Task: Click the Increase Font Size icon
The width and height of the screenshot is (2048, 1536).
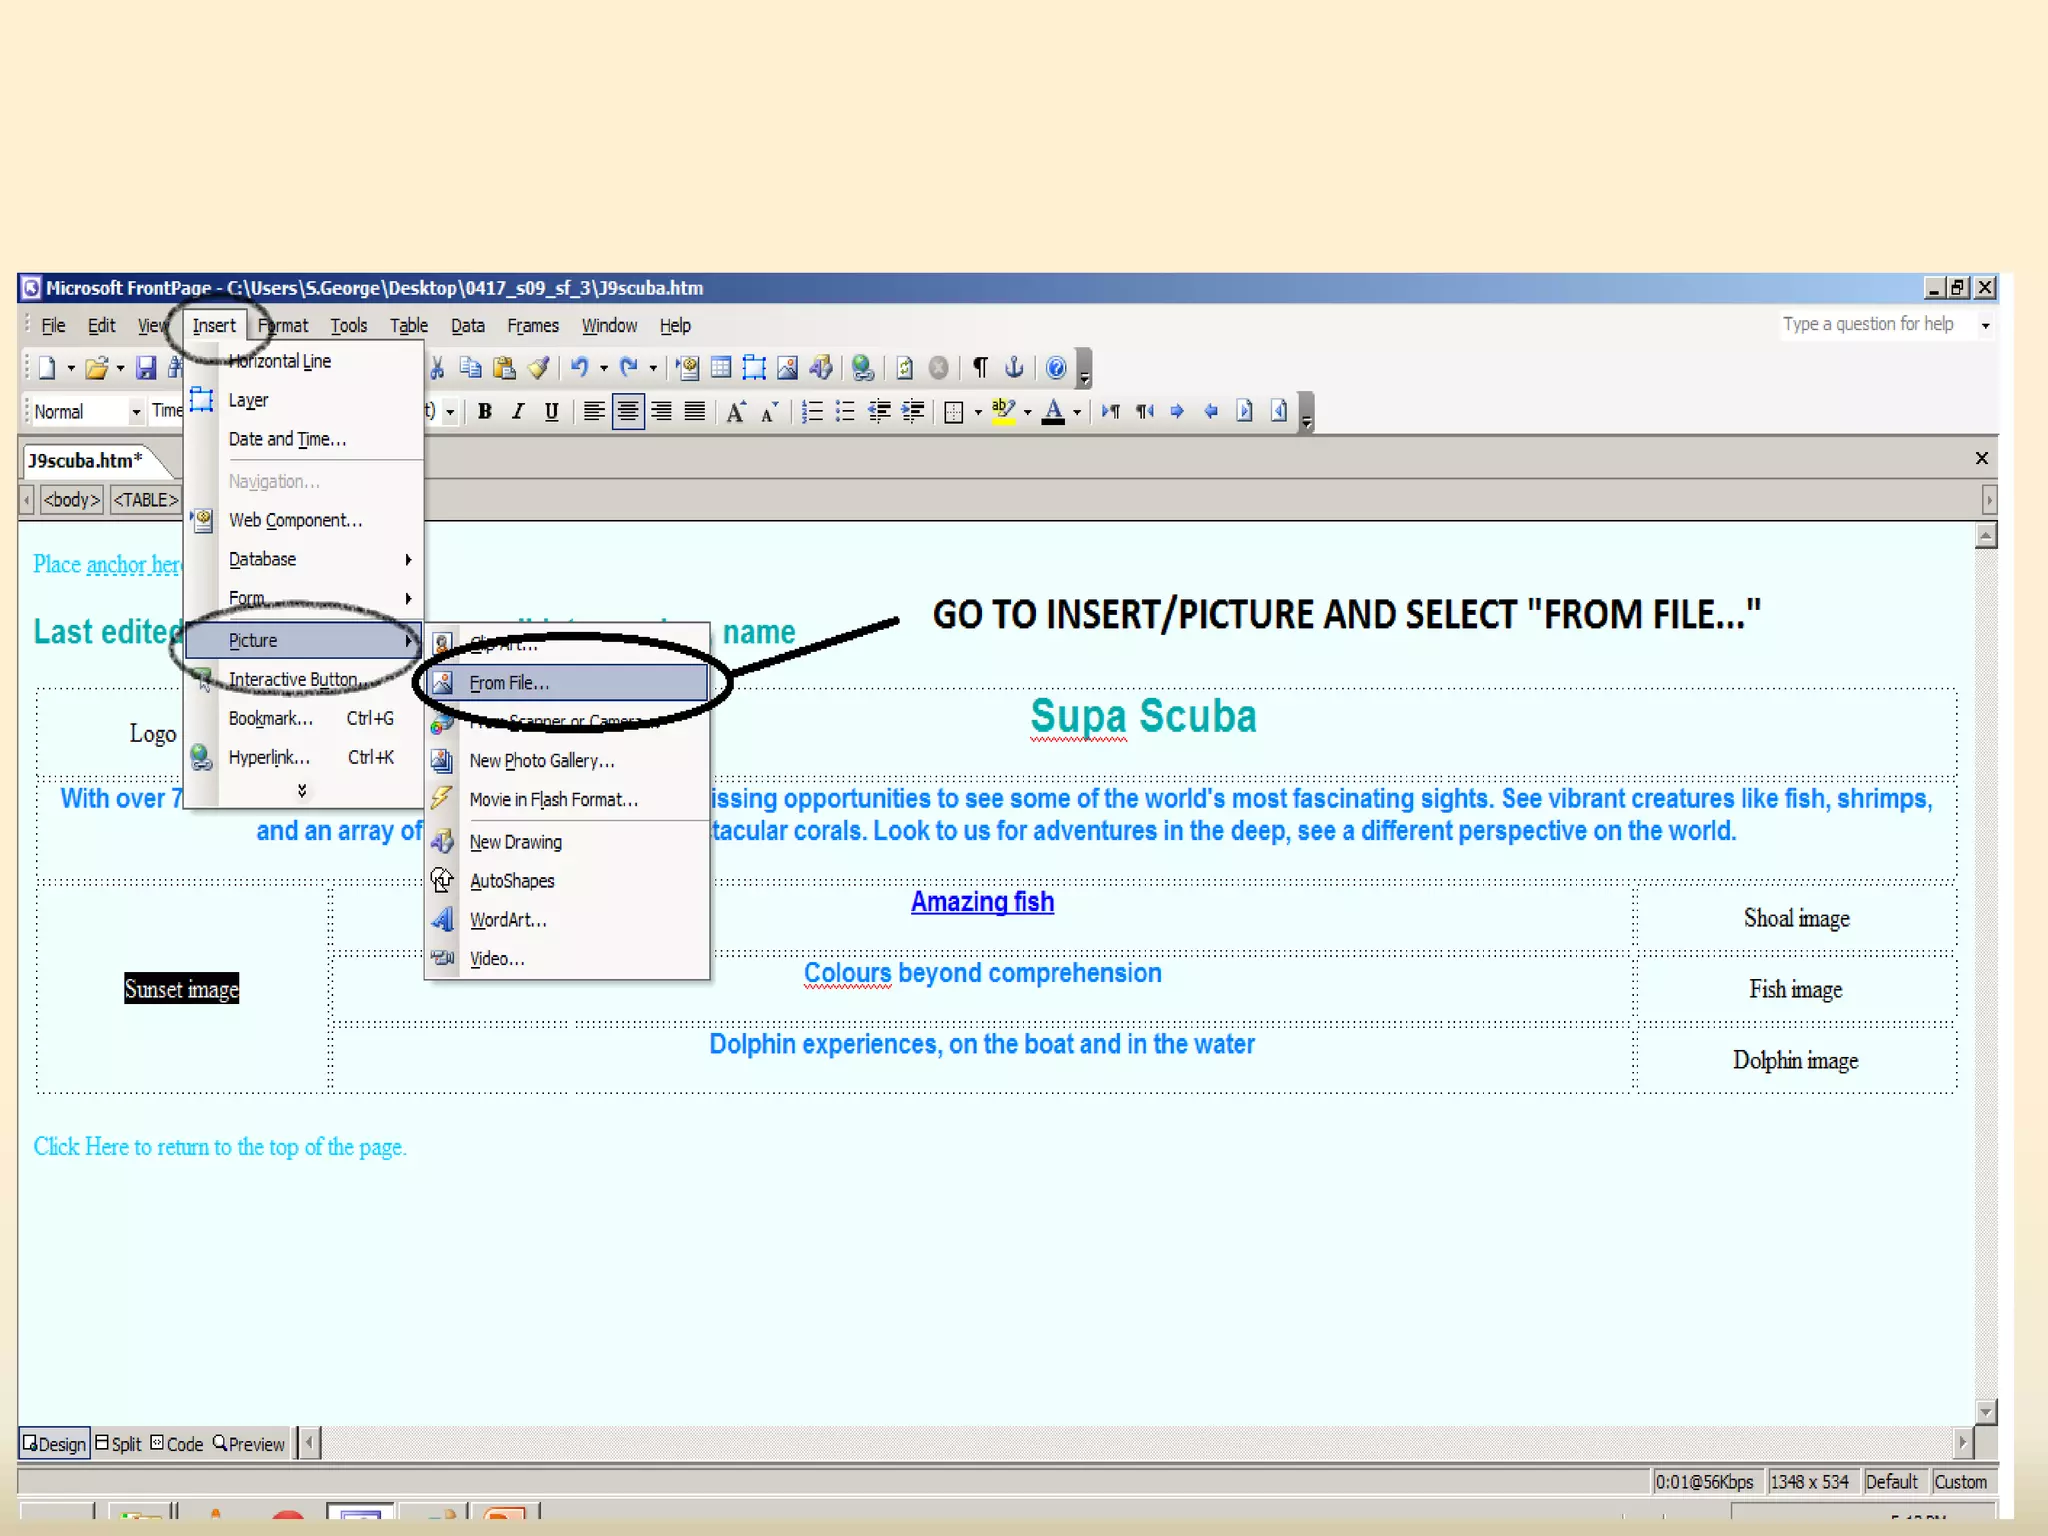Action: coord(735,412)
